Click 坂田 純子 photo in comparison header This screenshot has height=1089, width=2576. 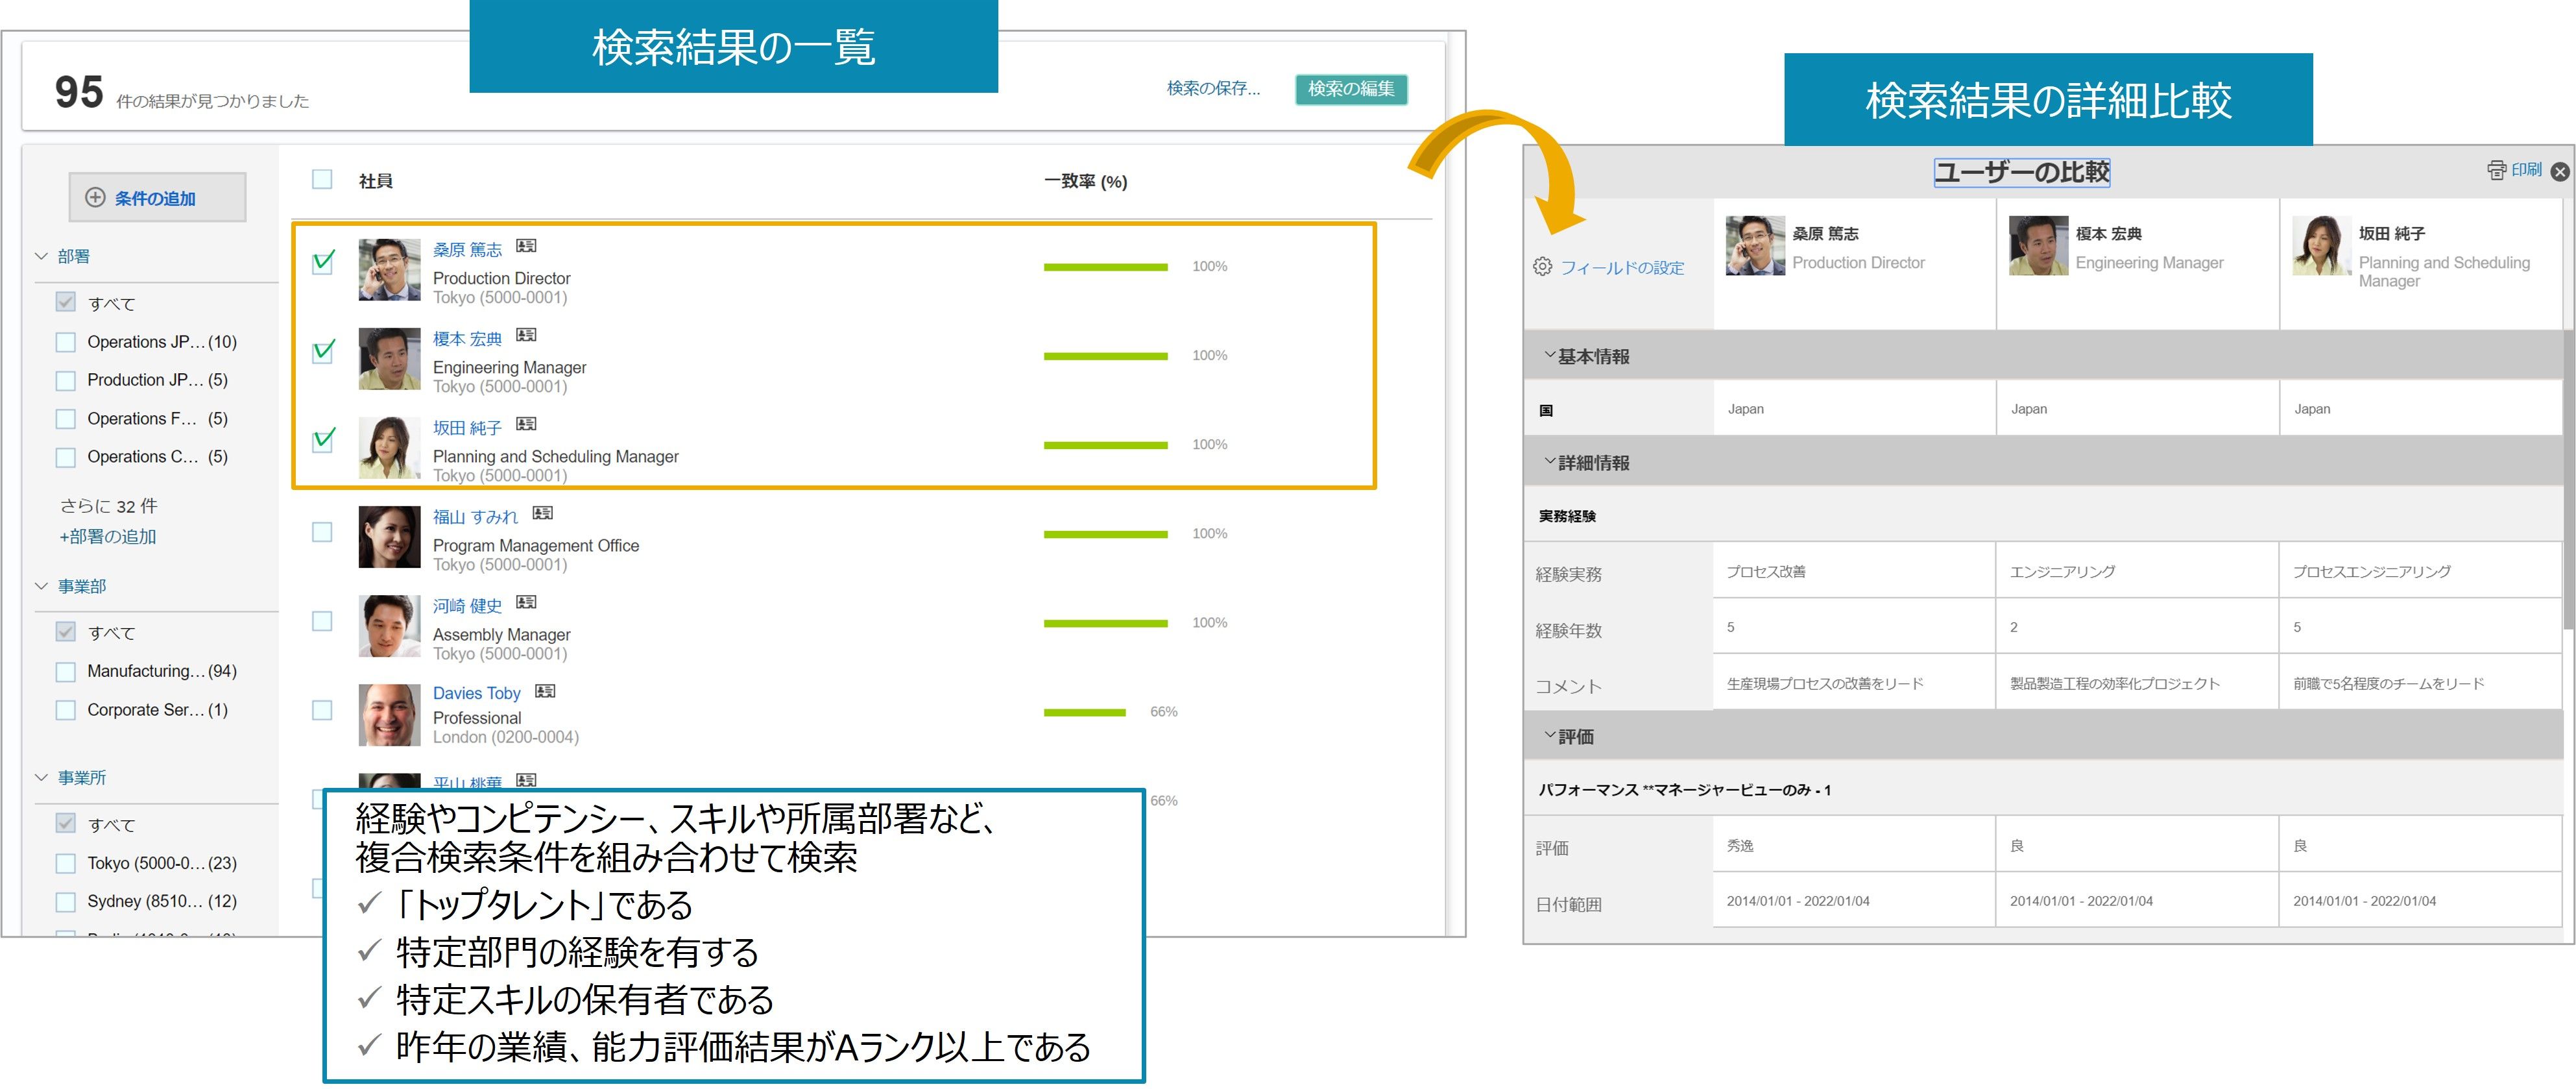coord(2321,245)
